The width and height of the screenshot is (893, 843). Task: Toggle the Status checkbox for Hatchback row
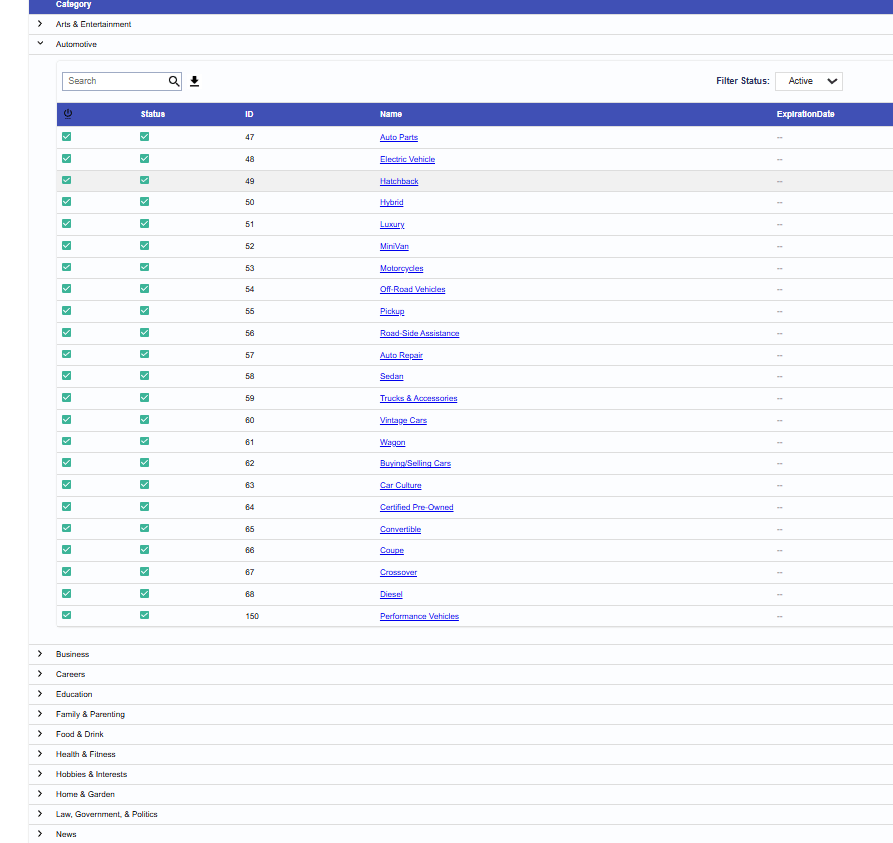point(145,181)
